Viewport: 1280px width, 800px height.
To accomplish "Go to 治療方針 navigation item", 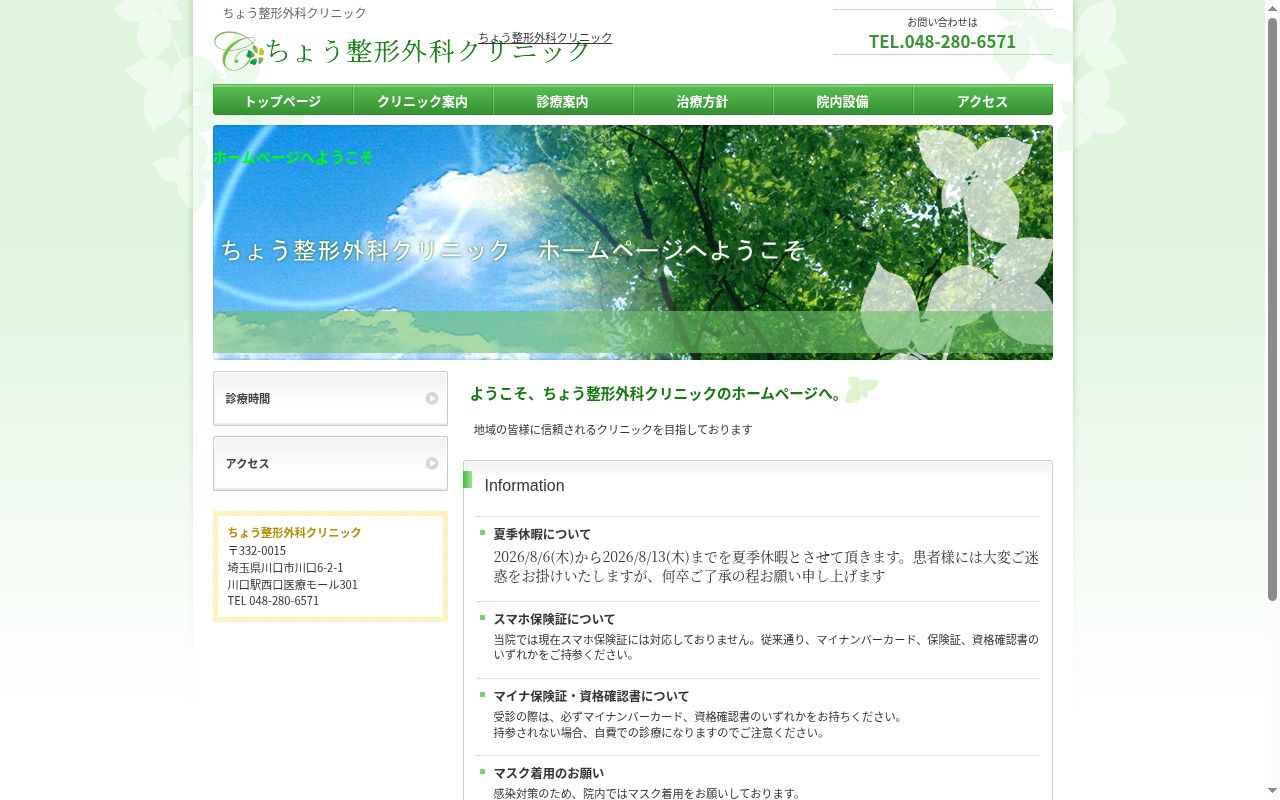I will 703,100.
